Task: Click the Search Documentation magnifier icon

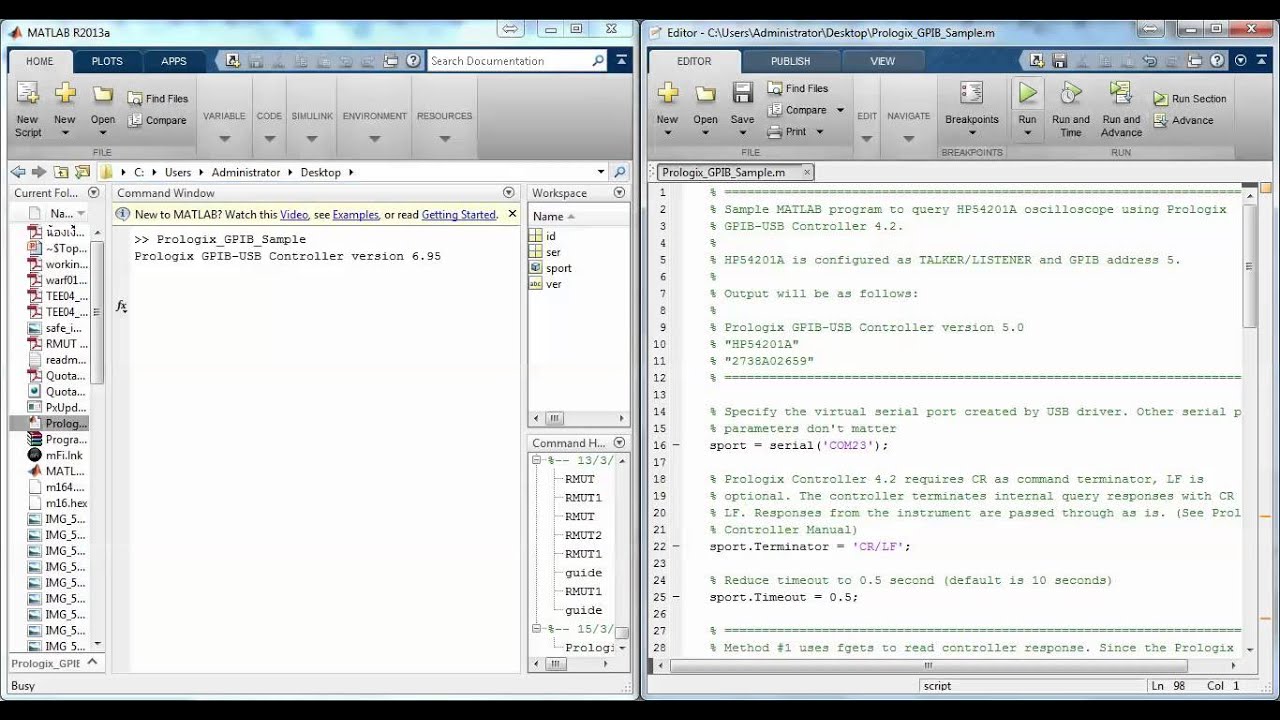Action: 598,61
